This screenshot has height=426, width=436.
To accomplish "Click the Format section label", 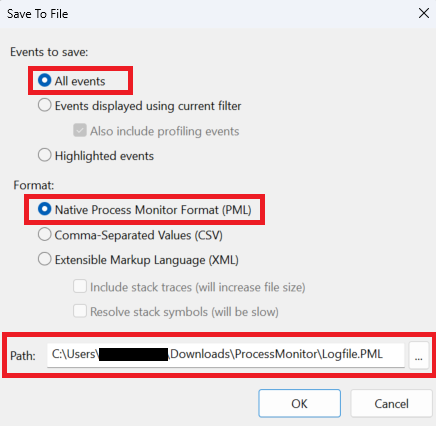I will [x=33, y=185].
